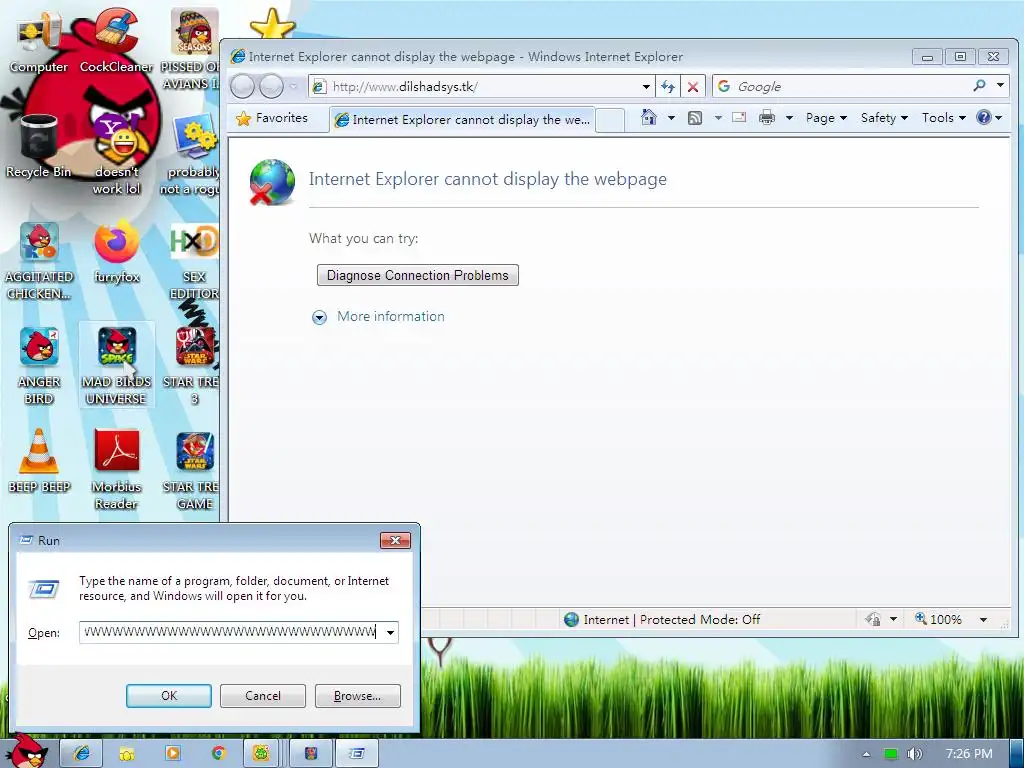Open the recent pages dropdown arrow
Viewport: 1024px width, 768px height.
click(294, 86)
